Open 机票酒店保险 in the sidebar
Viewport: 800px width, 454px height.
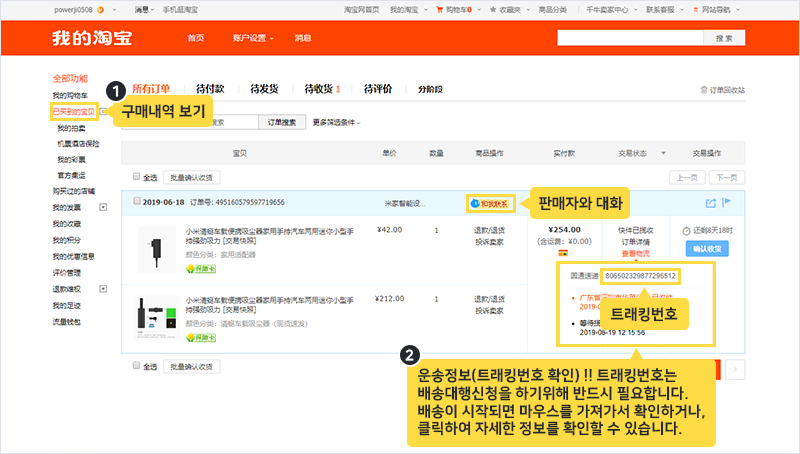[79, 144]
